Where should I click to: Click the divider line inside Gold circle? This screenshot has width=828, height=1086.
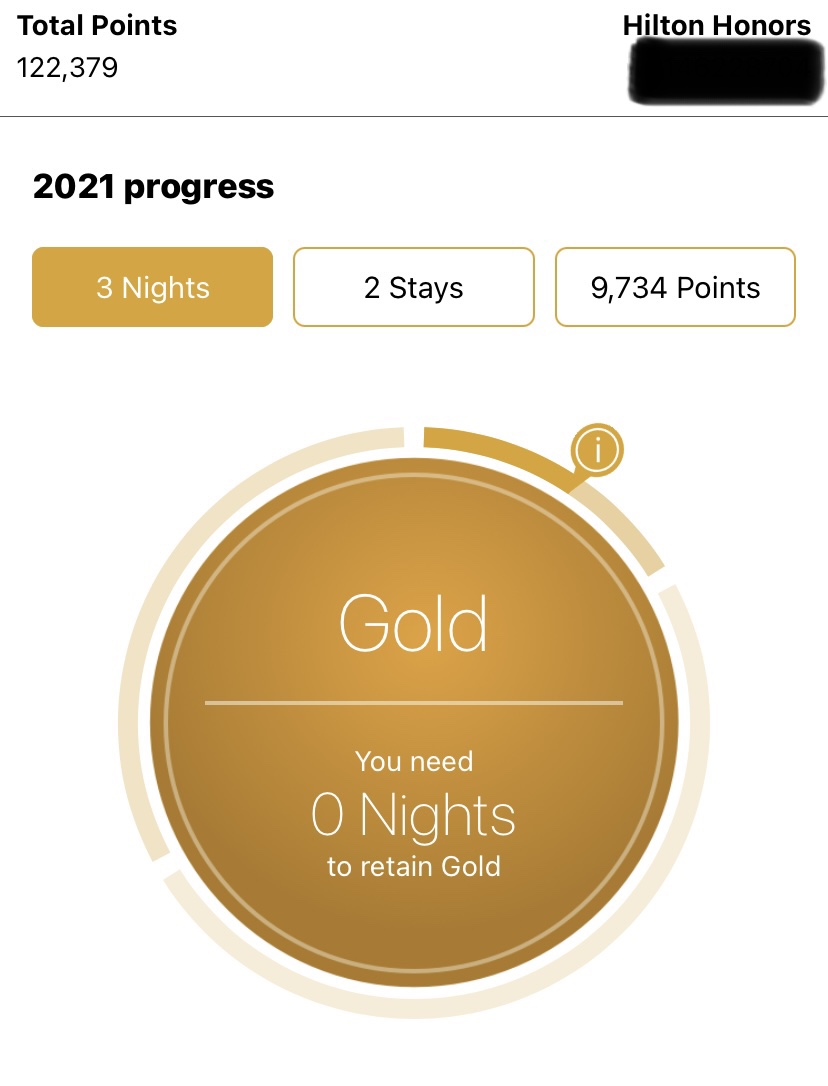click(x=414, y=702)
